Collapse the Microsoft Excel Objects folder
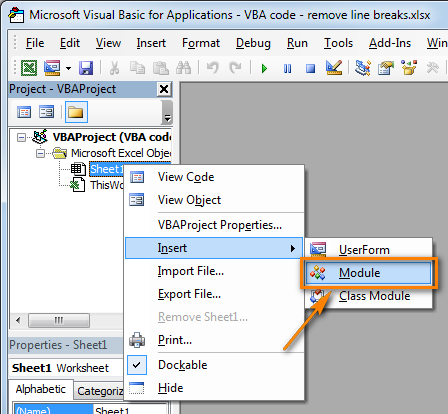 (x=40, y=154)
